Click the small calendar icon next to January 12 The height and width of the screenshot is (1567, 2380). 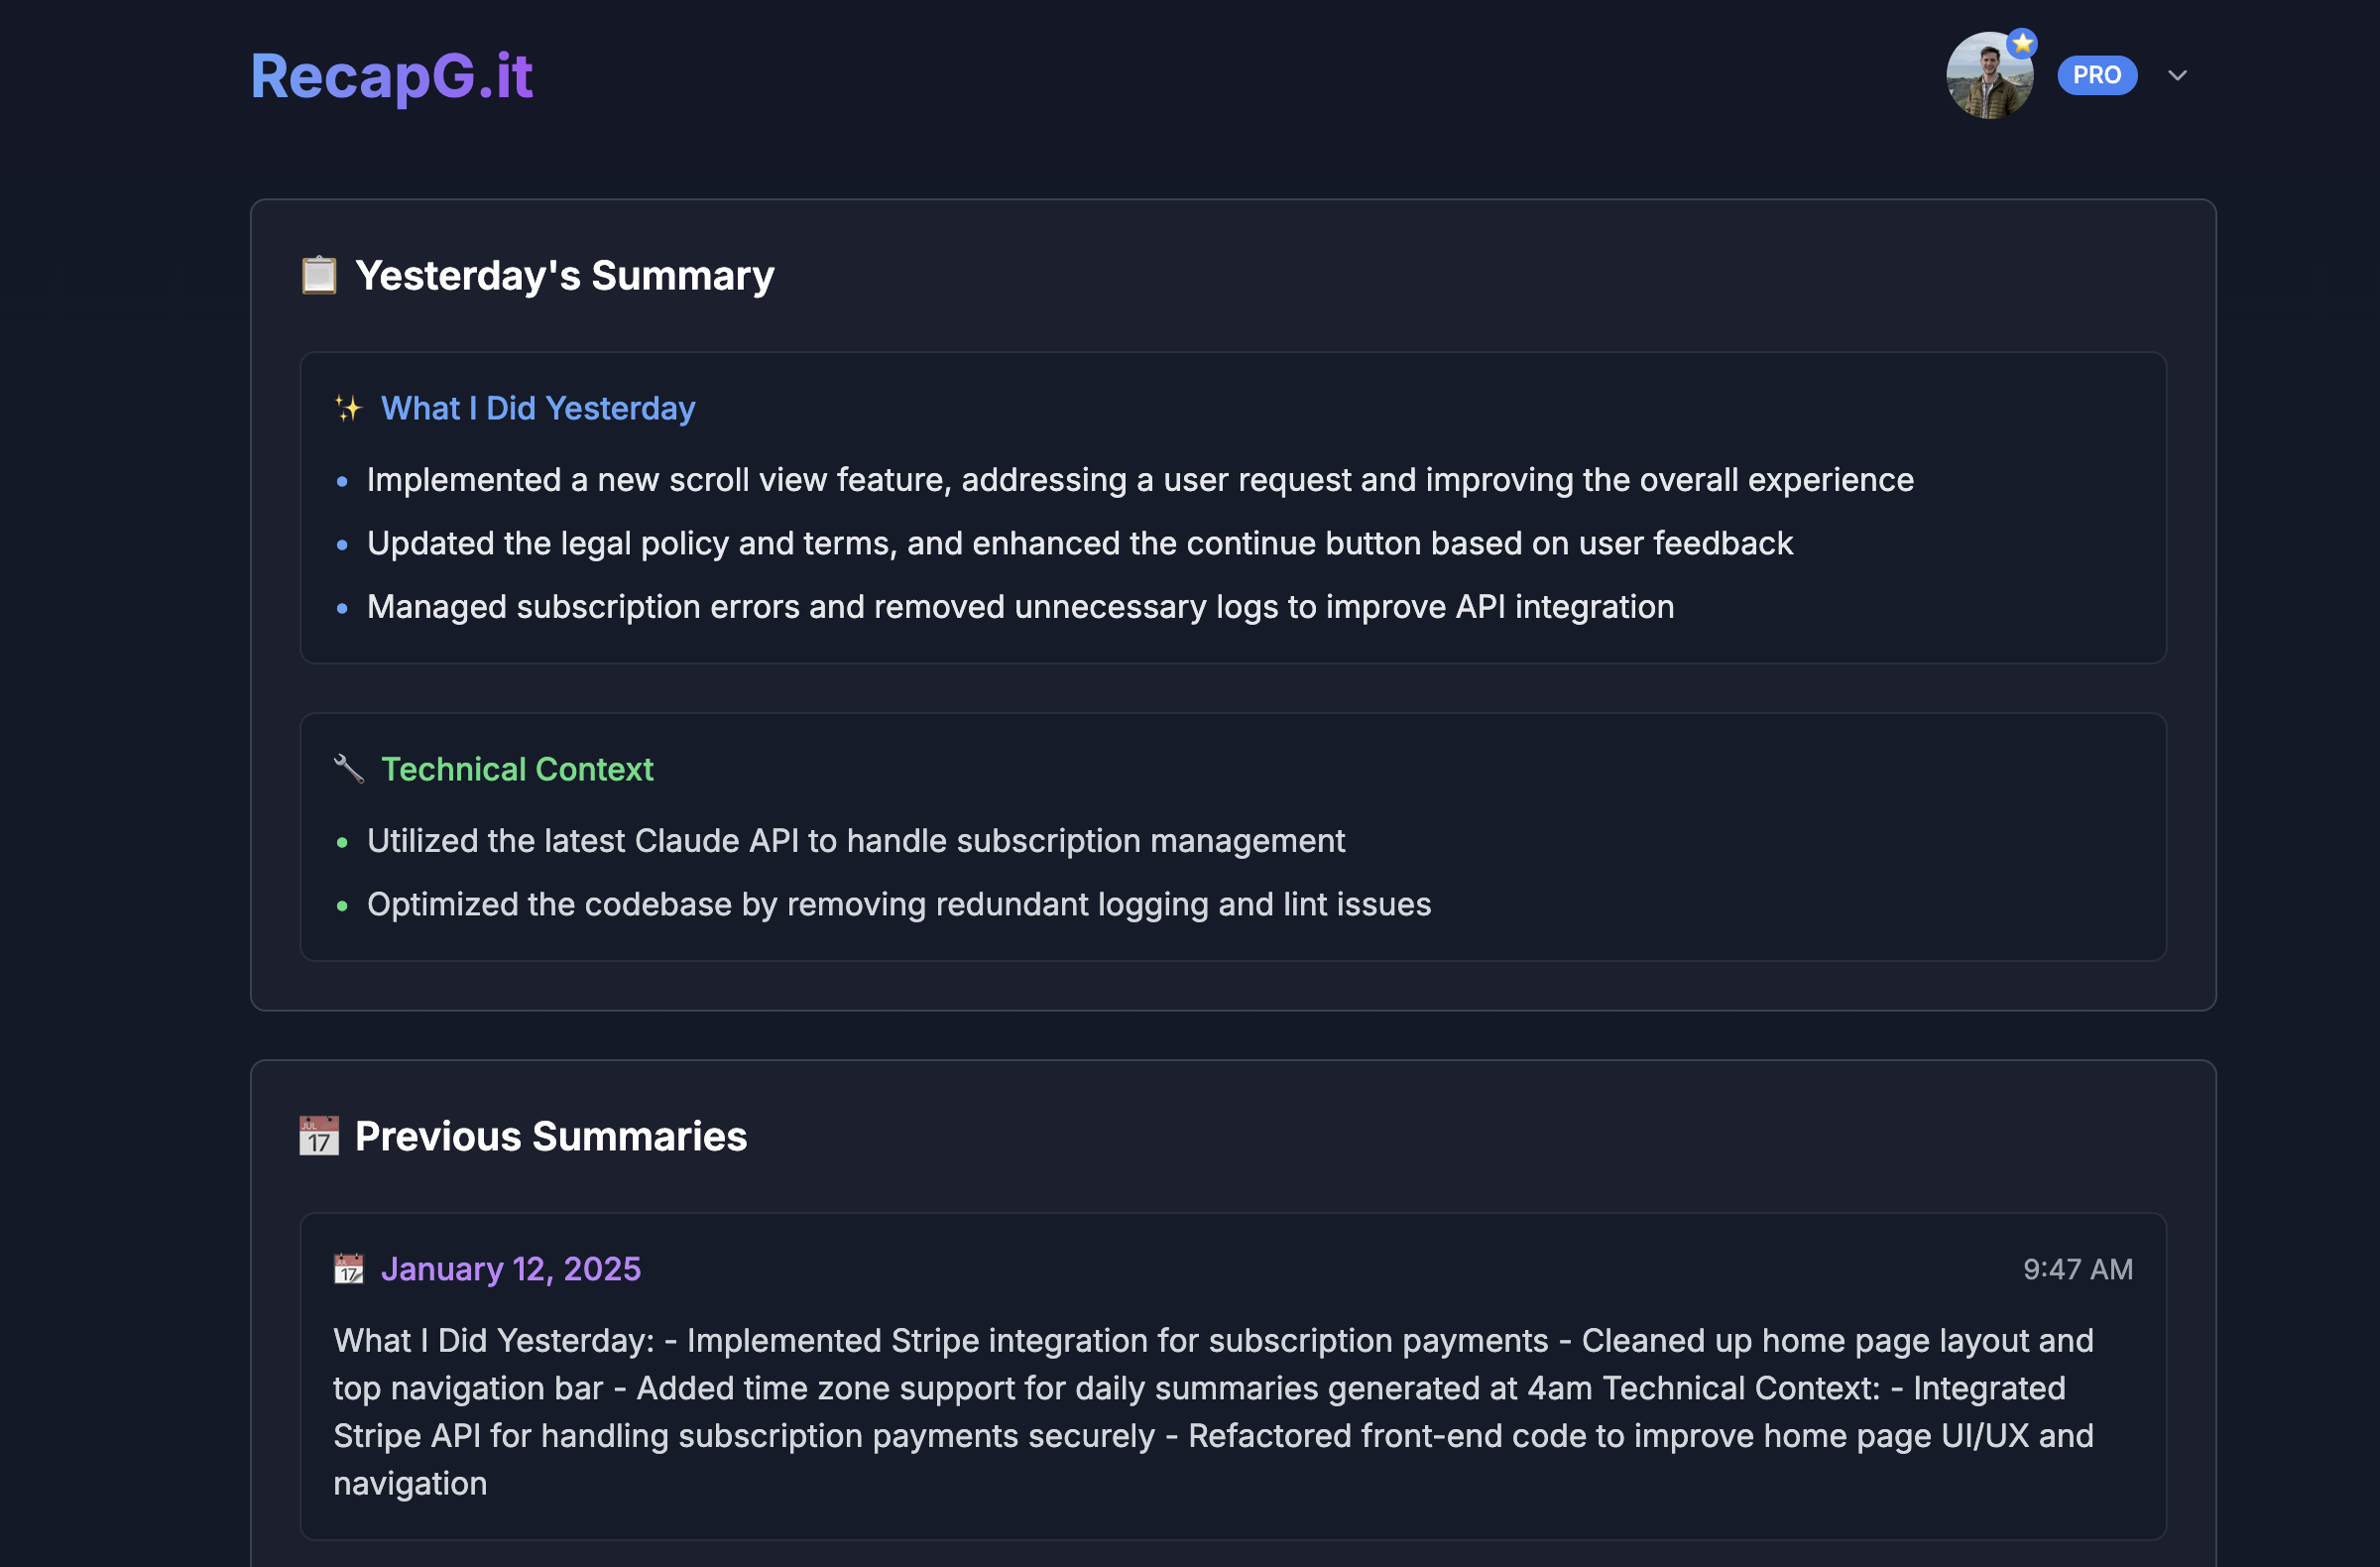pos(348,1269)
